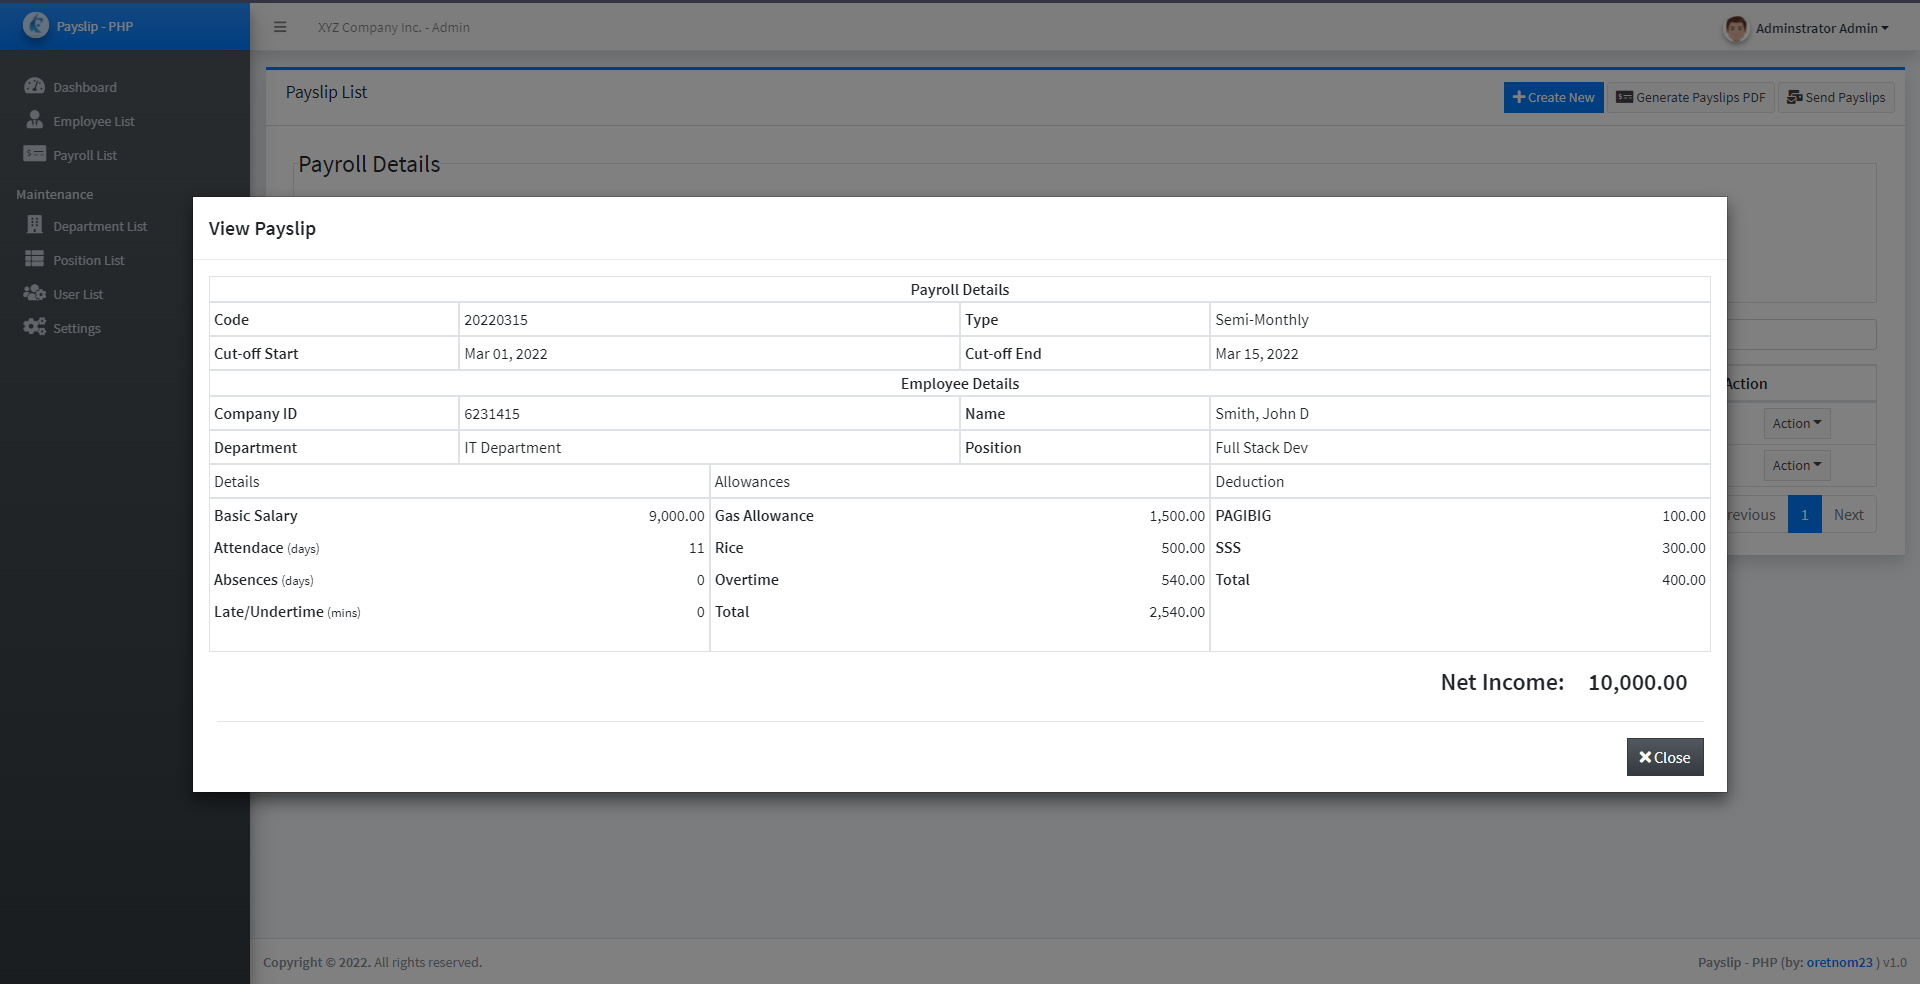Image resolution: width=1920 pixels, height=984 pixels.
Task: Click the oretnom23 author link
Action: click(1839, 962)
